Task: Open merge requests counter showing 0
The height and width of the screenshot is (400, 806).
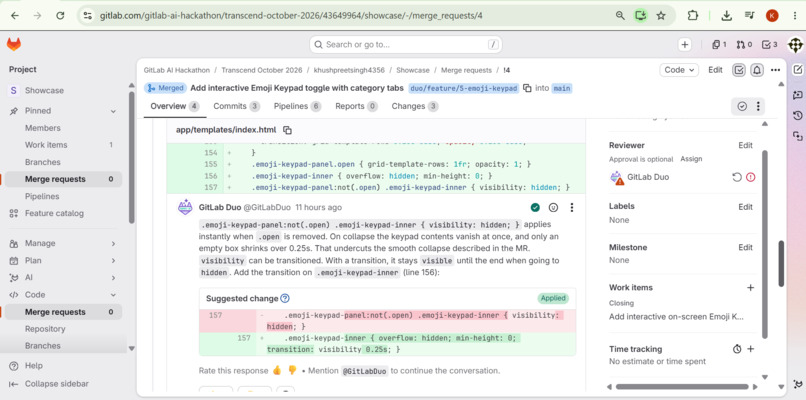Action: [744, 45]
